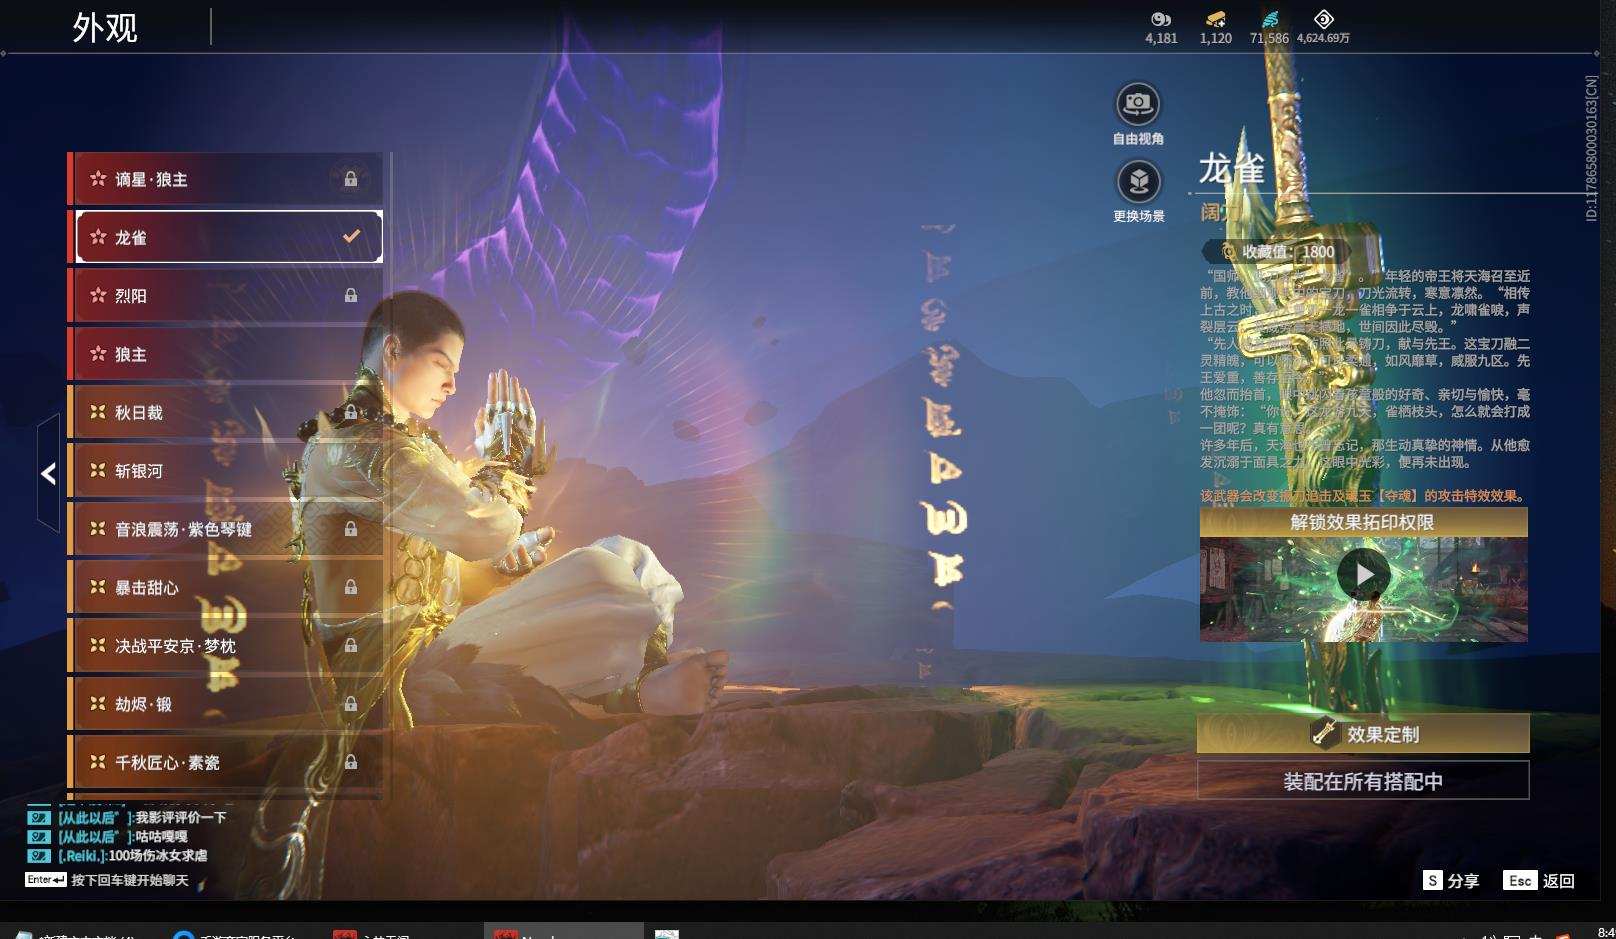Select the 千秋匠心·素瓷 skin entry
This screenshot has width=1616, height=939.
coord(226,762)
